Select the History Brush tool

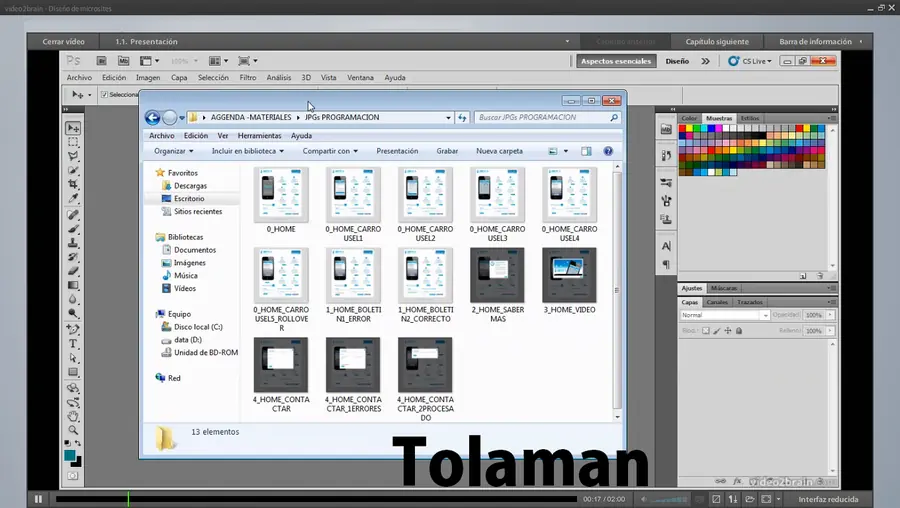[73, 257]
